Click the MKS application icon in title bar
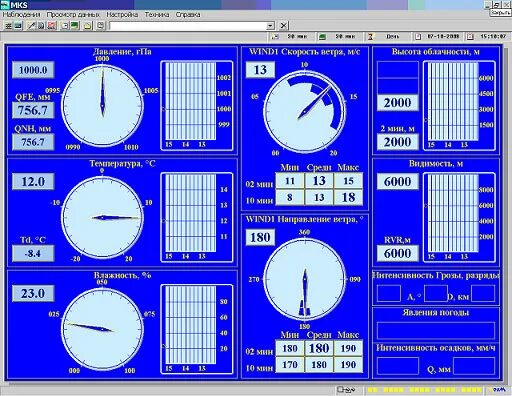512x396 pixels. tap(5, 5)
